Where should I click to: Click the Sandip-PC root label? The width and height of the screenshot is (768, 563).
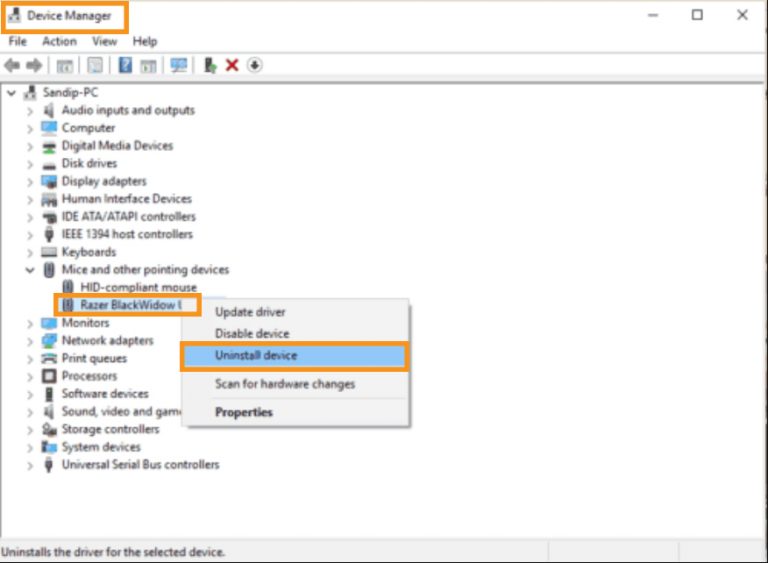click(x=70, y=92)
